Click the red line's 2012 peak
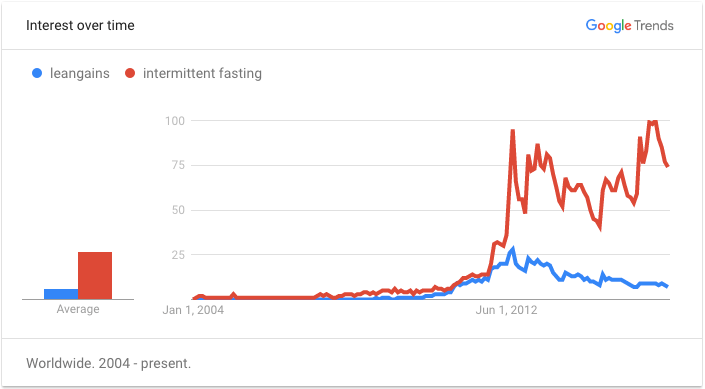Image resolution: width=705 pixels, height=389 pixels. pos(513,131)
